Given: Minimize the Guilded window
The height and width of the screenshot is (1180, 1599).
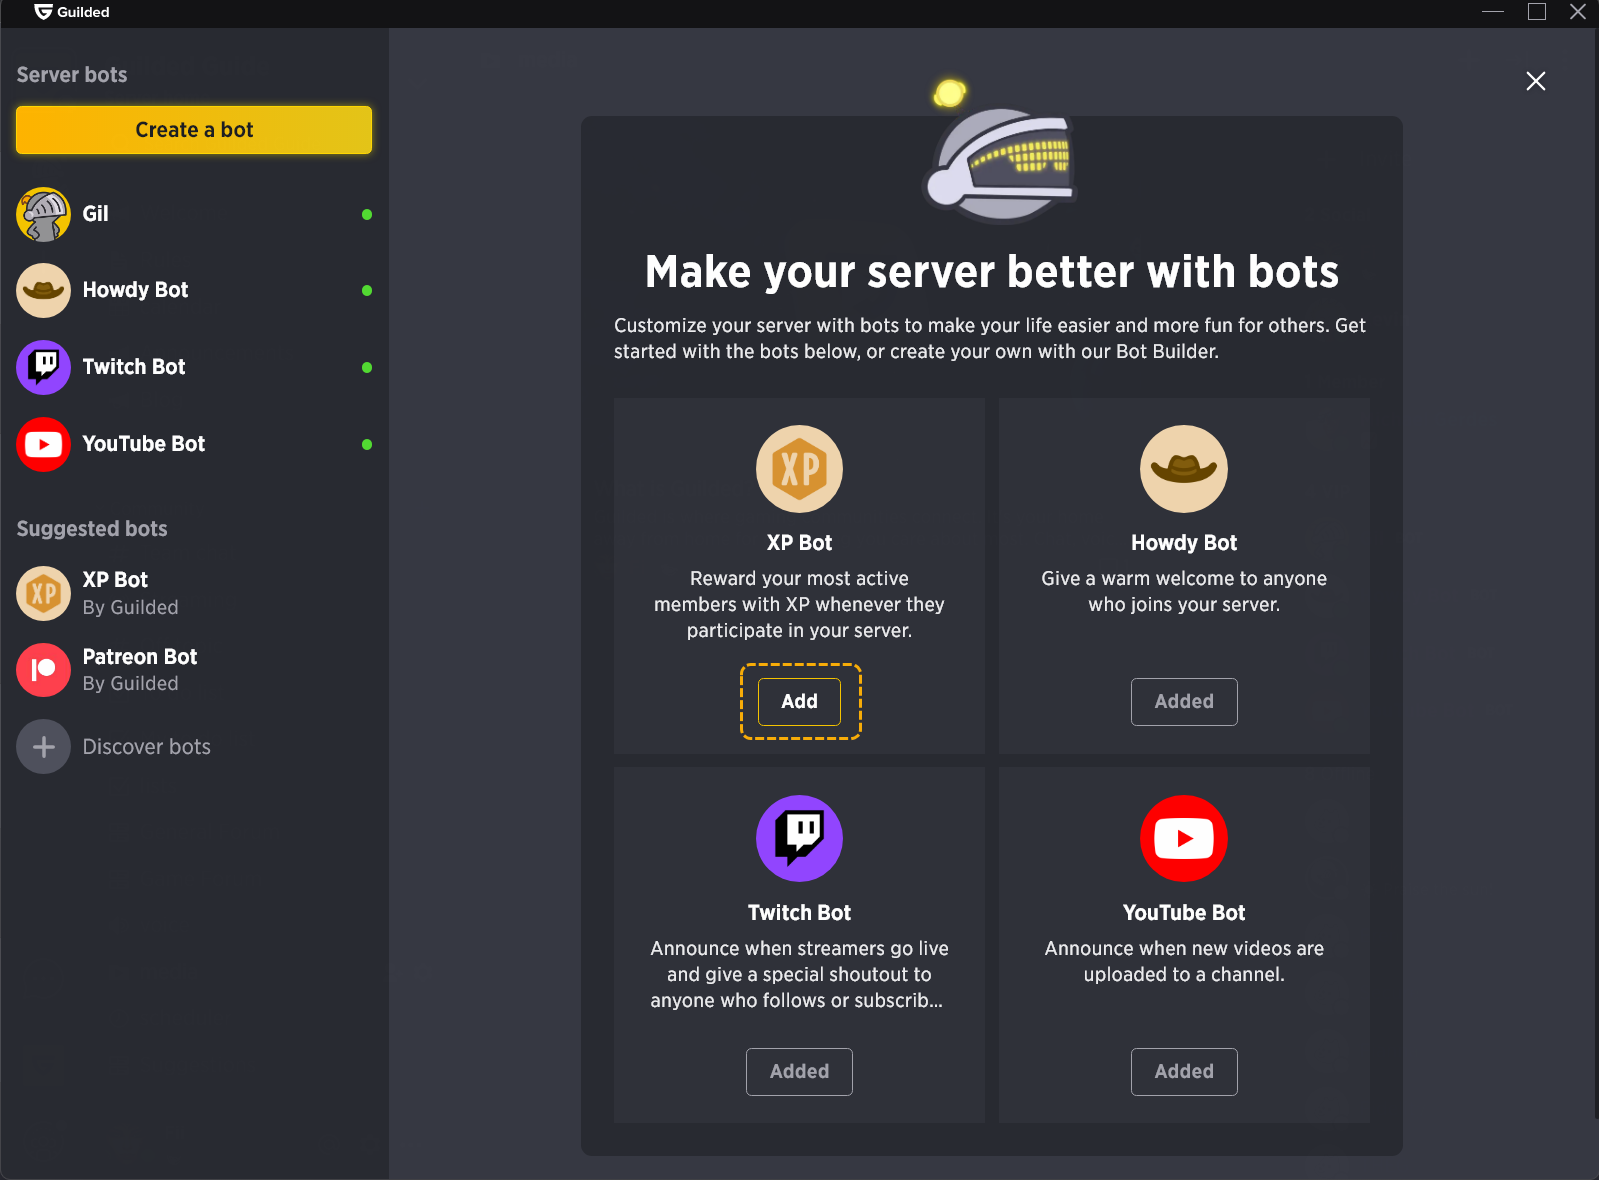Looking at the screenshot, I should [x=1493, y=12].
